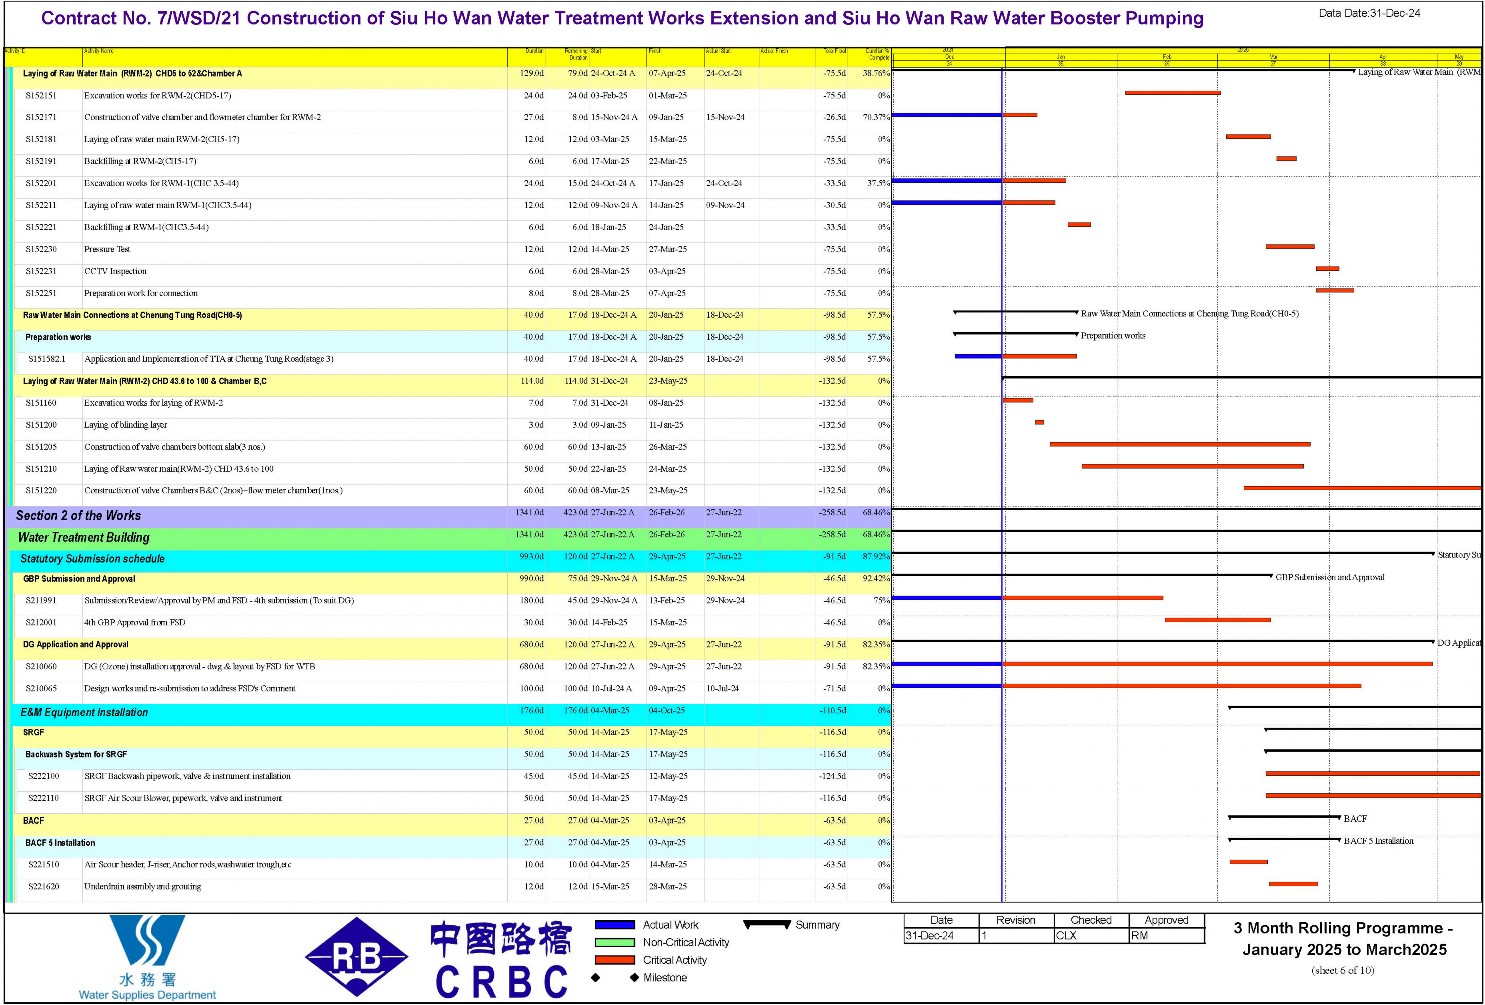Click the 70.37% complete value for S152171
1485x1005 pixels.
point(876,118)
